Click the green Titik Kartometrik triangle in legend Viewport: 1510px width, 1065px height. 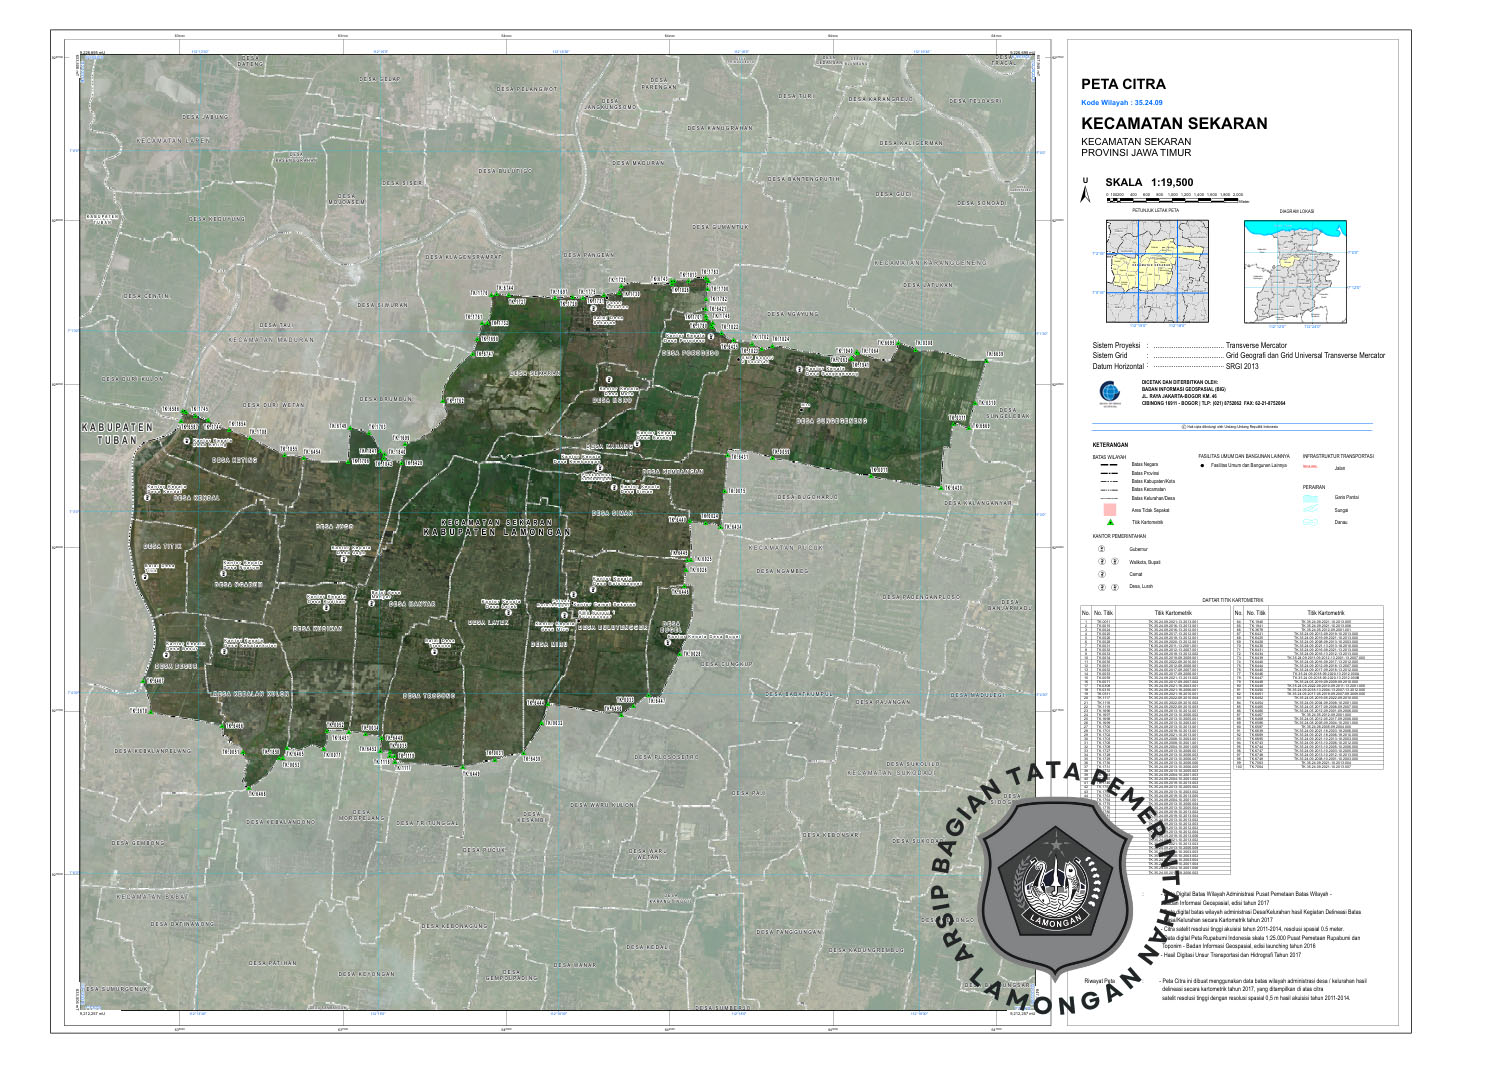click(1108, 523)
